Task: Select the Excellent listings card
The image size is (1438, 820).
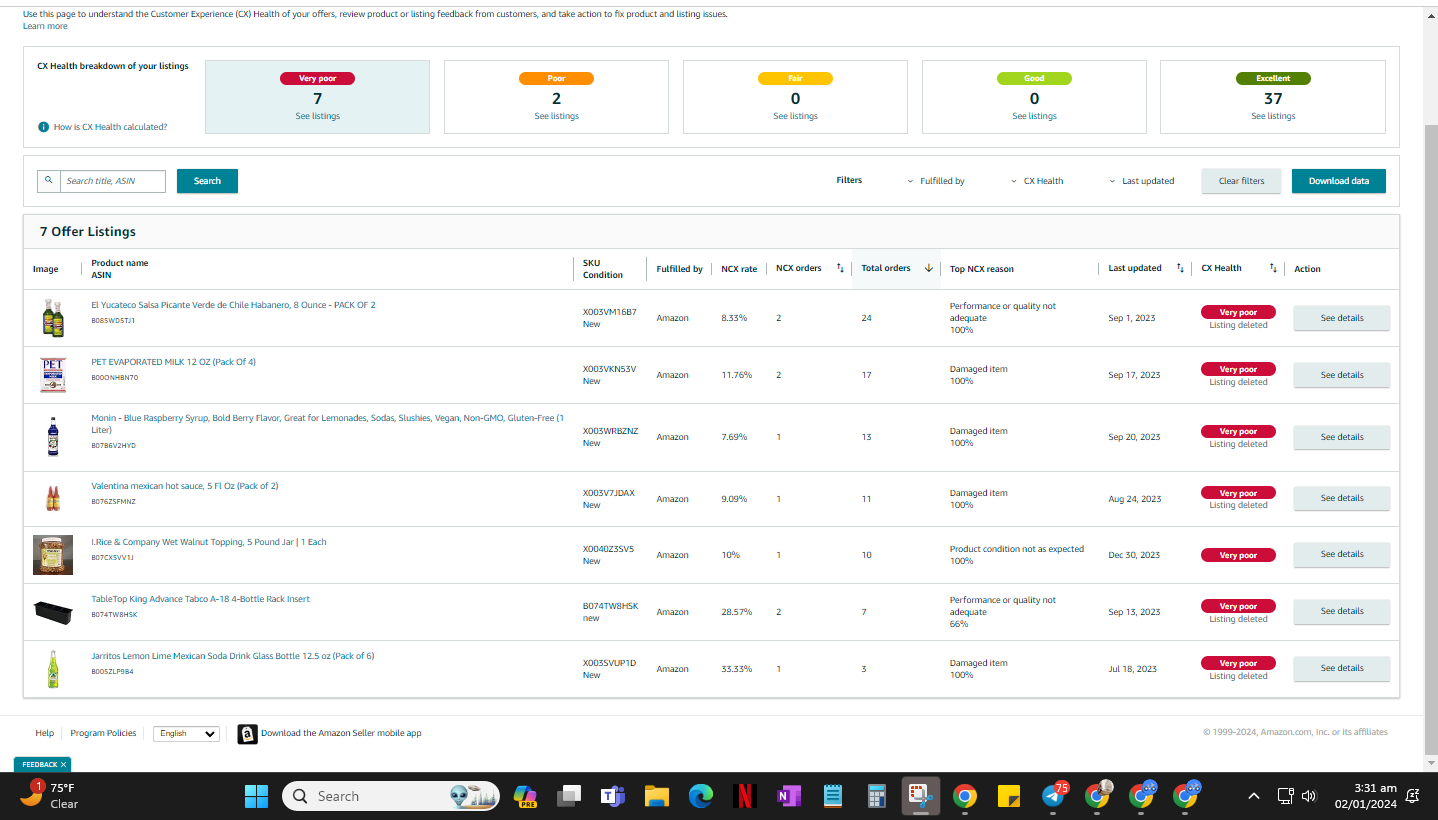Action: (1273, 97)
